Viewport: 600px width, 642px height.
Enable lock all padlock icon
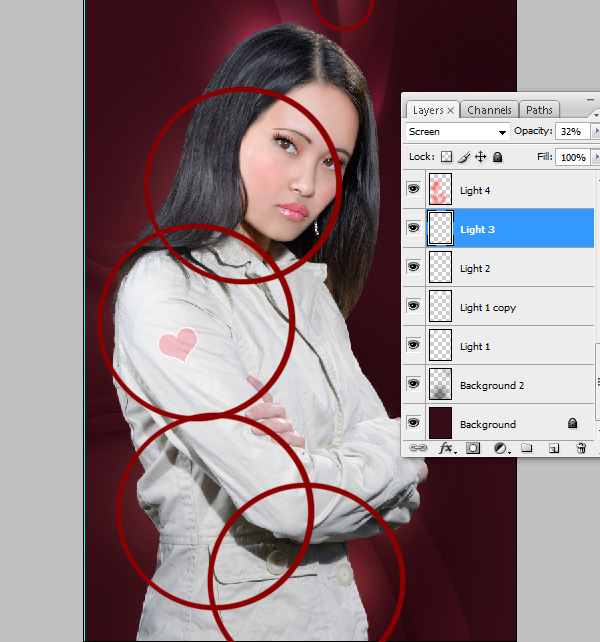[x=497, y=157]
